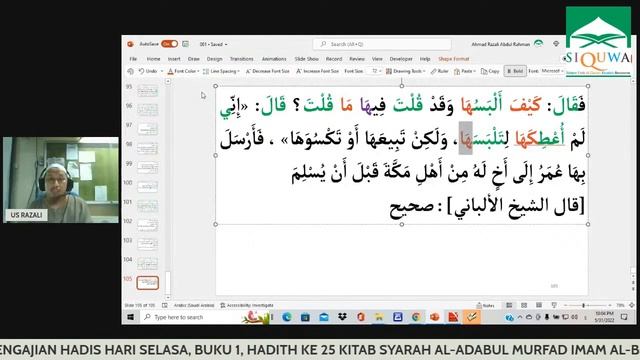Image resolution: width=640 pixels, height=360 pixels.
Task: Open the Line Spacing dropdown
Action: (x=221, y=71)
